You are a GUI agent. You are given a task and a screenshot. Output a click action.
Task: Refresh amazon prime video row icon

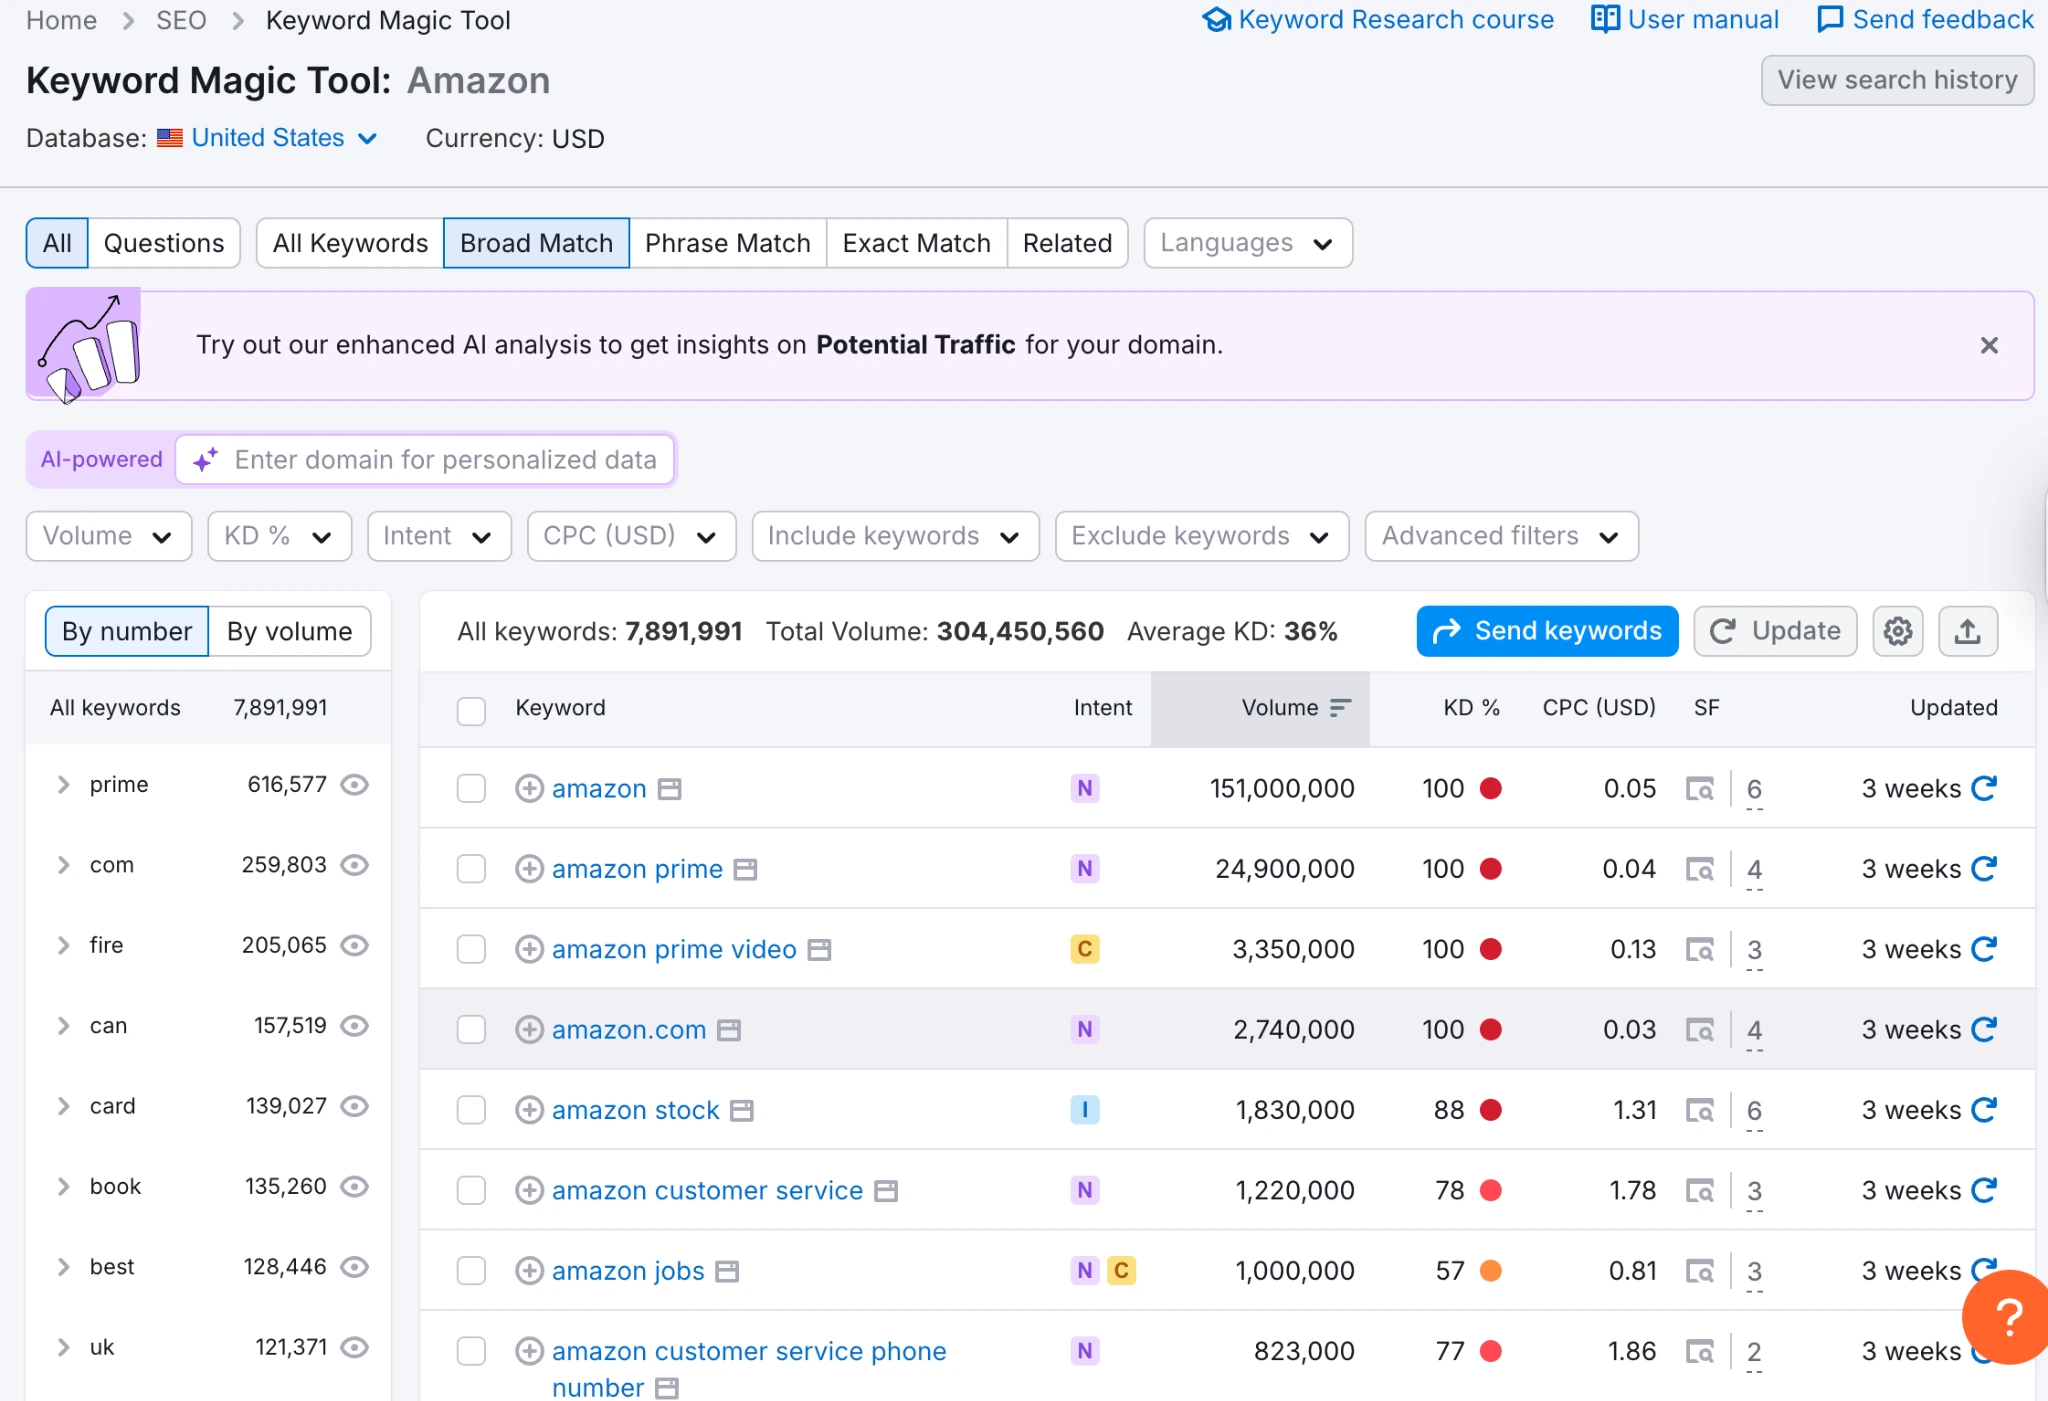pyautogui.click(x=1984, y=948)
